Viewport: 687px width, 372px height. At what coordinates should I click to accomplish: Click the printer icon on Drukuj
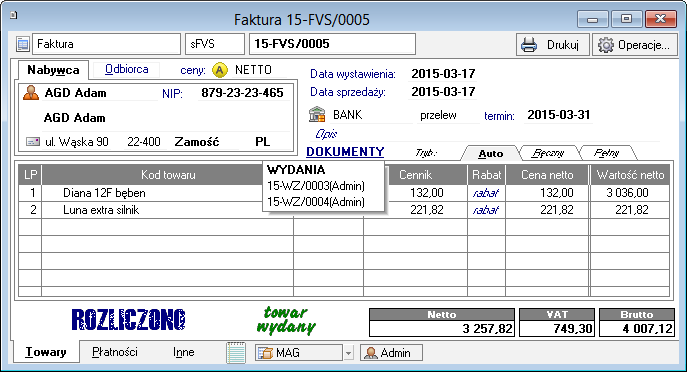coord(529,45)
